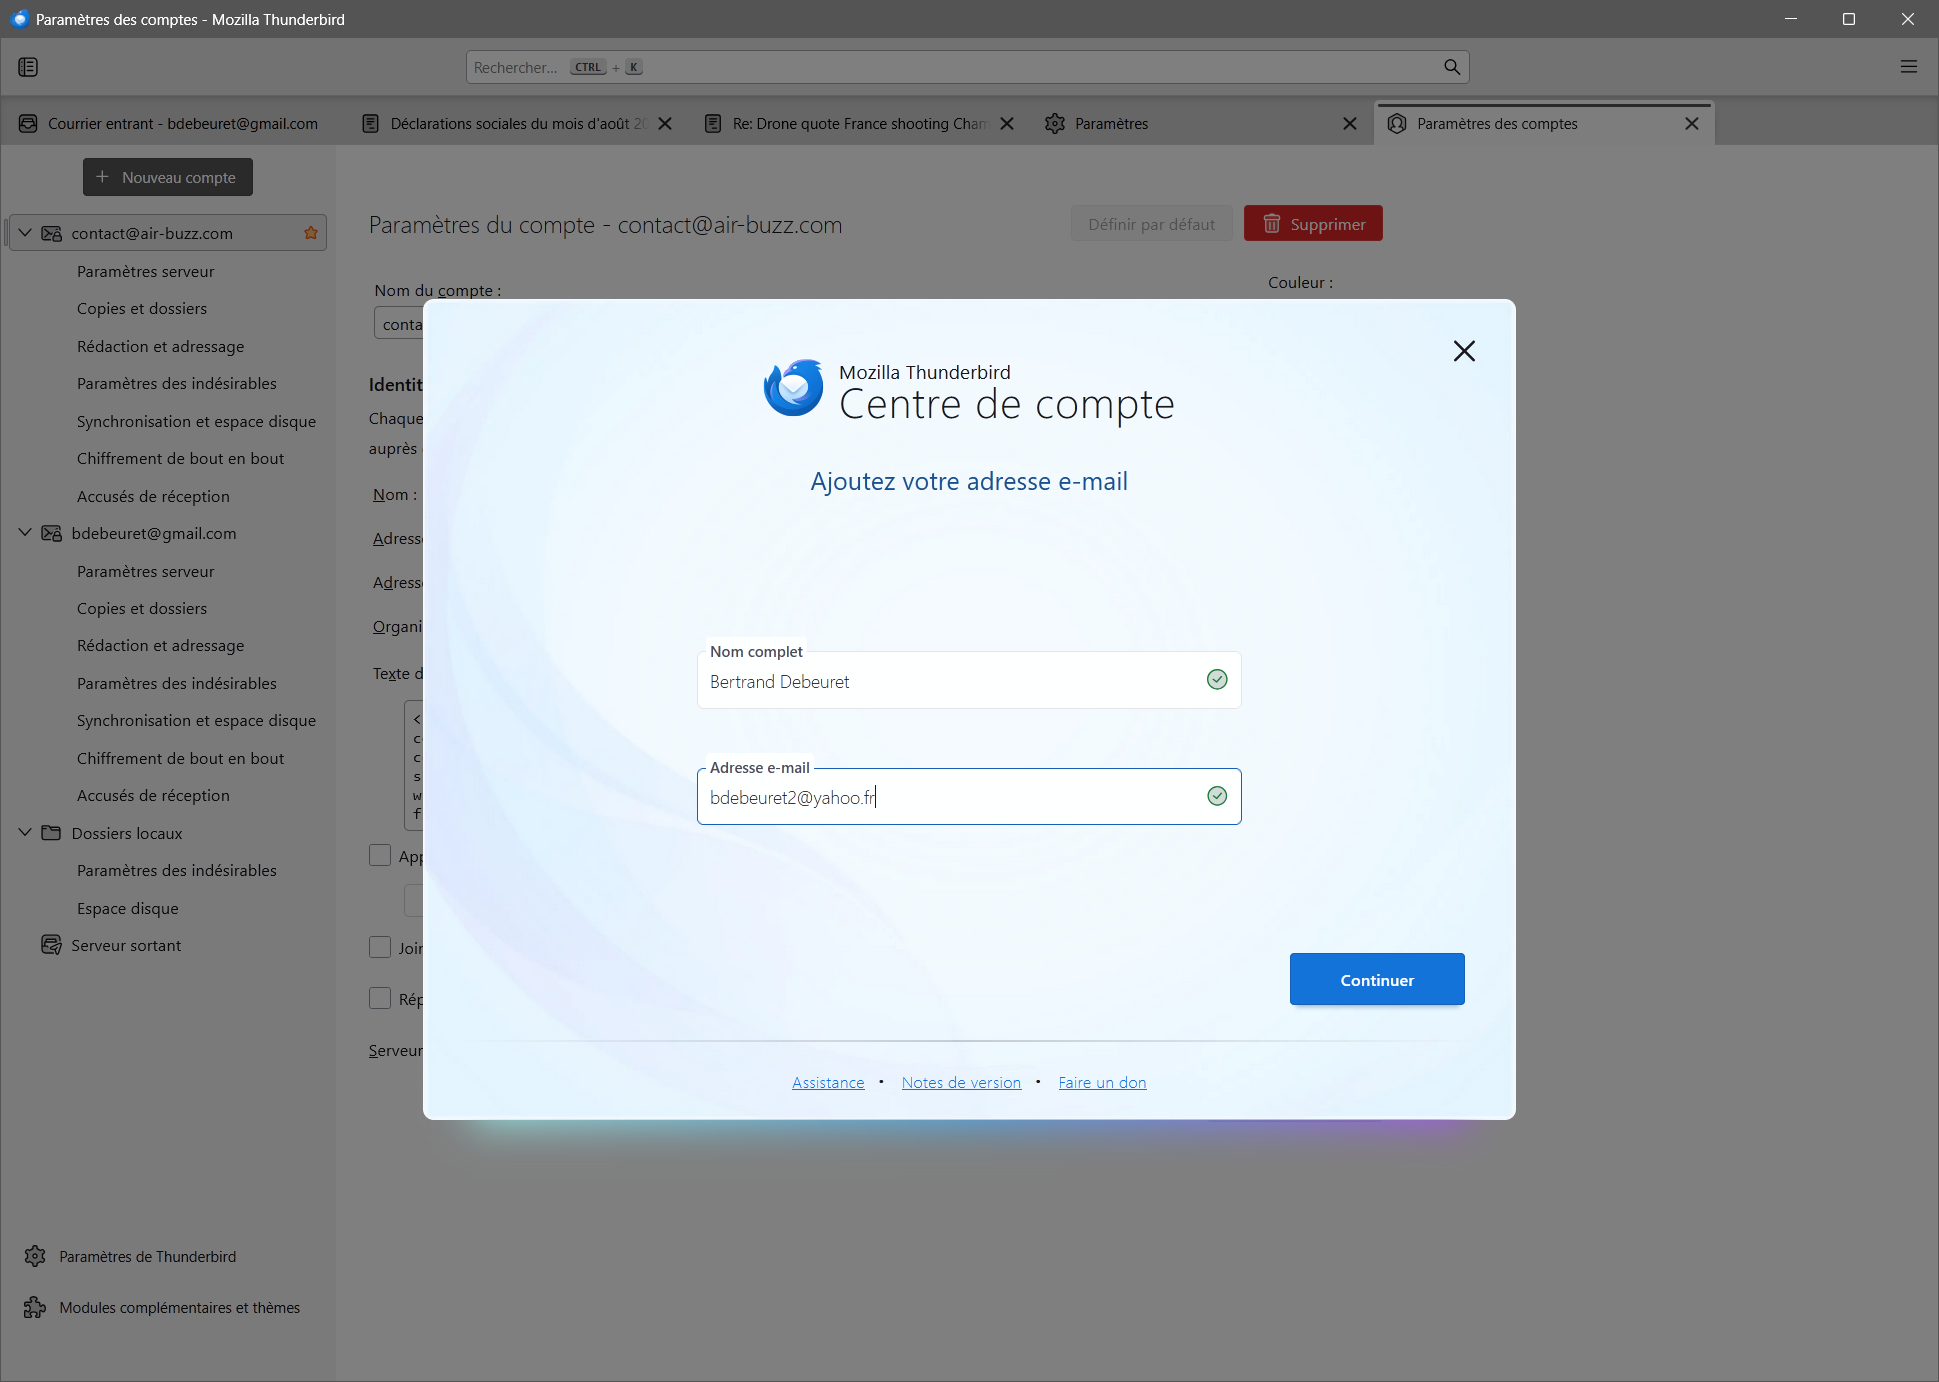This screenshot has height=1382, width=1939.
Task: Open the Notes de version link
Action: click(x=961, y=1082)
